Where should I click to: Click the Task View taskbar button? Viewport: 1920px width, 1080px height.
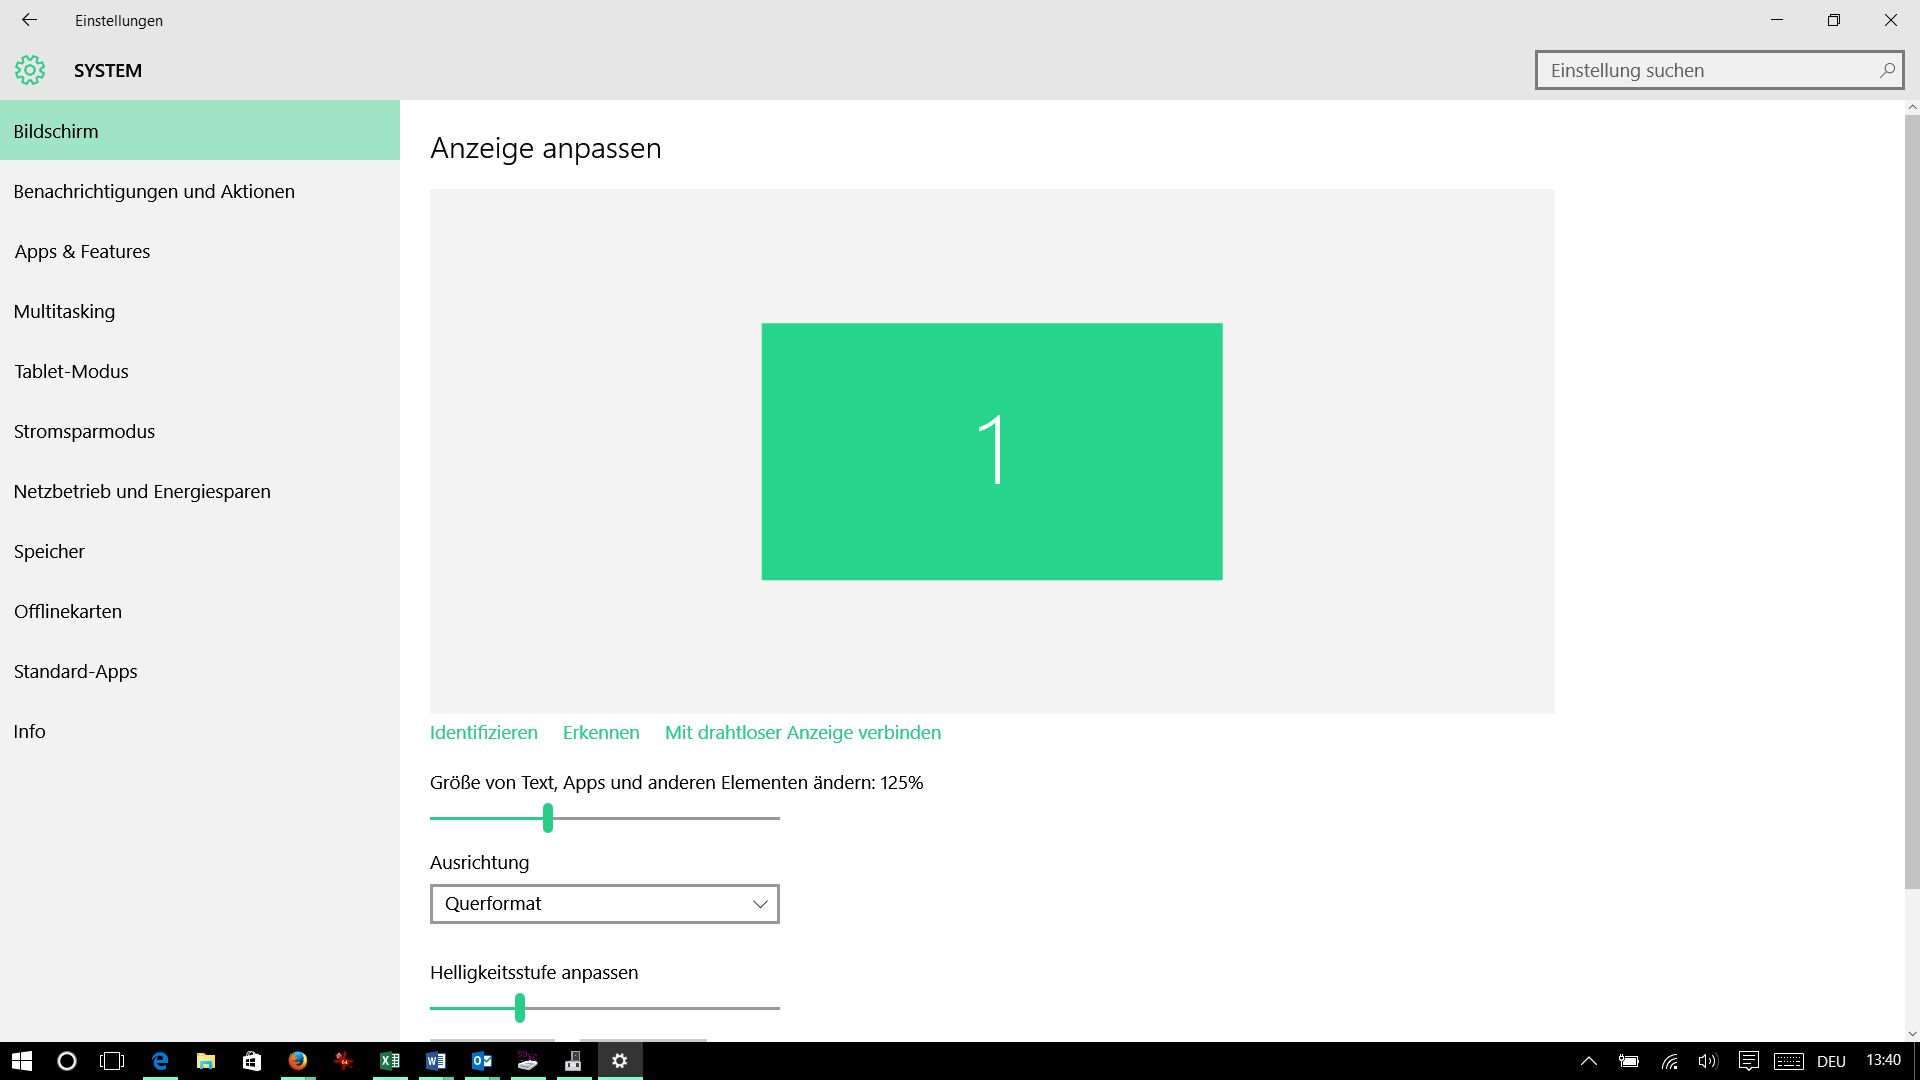112,1061
